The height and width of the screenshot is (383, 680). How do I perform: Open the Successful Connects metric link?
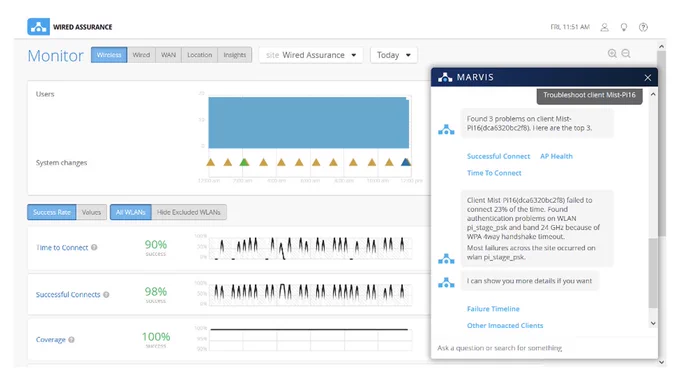68,295
